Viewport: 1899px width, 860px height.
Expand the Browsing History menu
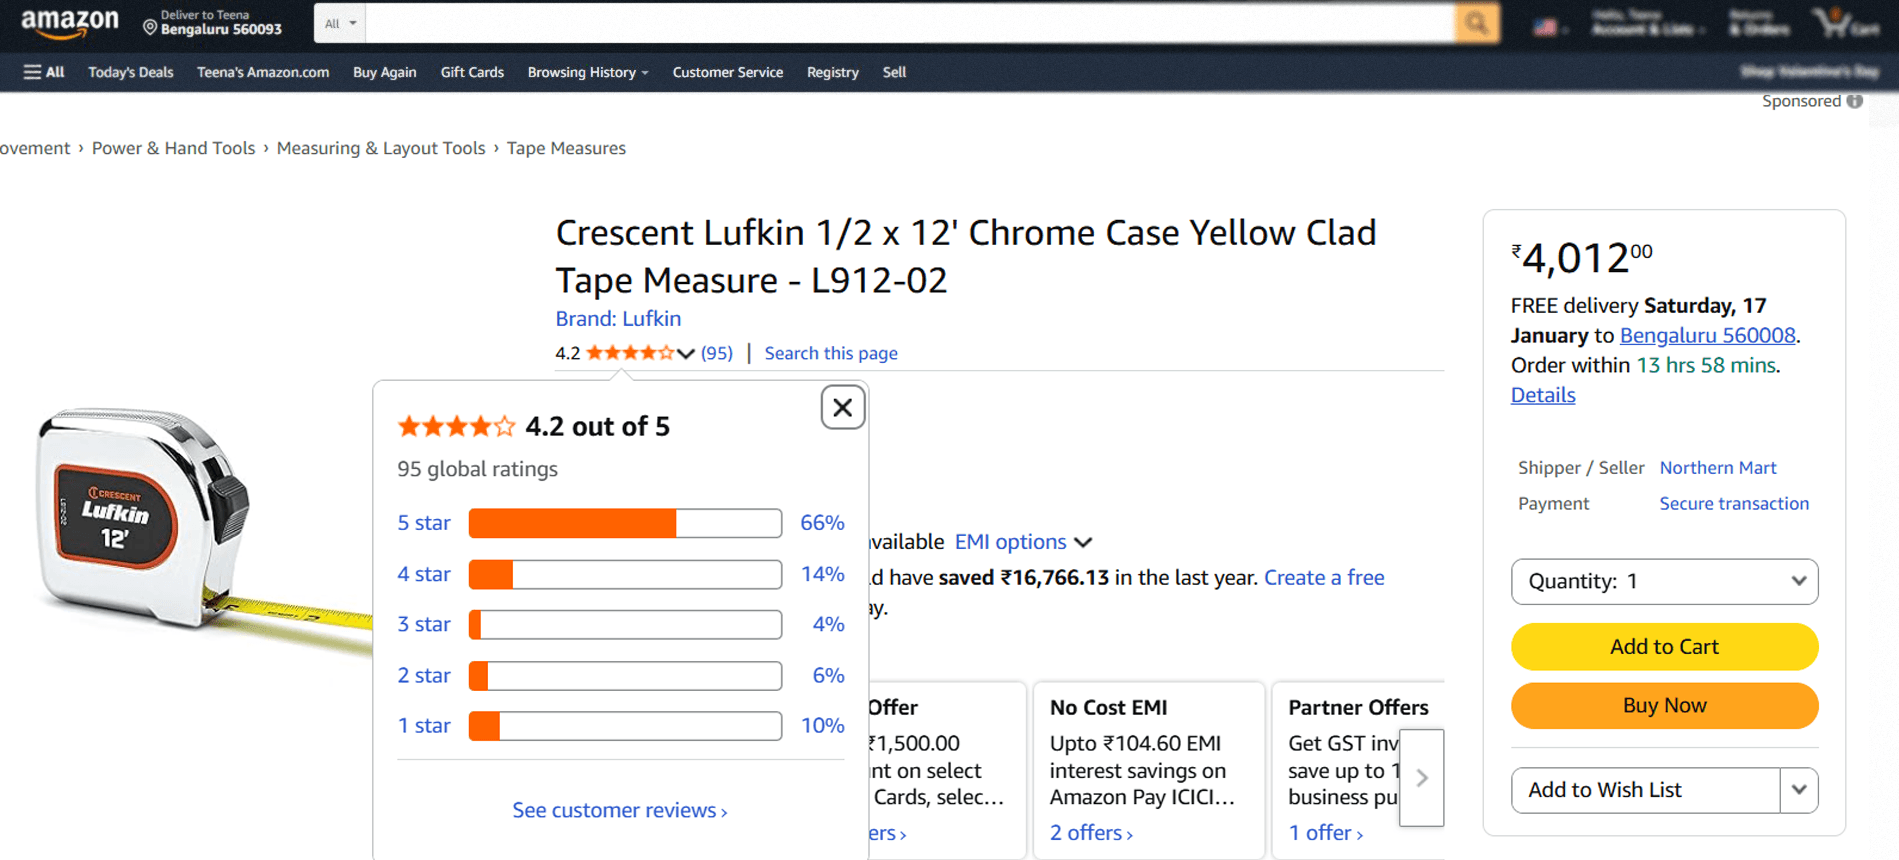(588, 72)
